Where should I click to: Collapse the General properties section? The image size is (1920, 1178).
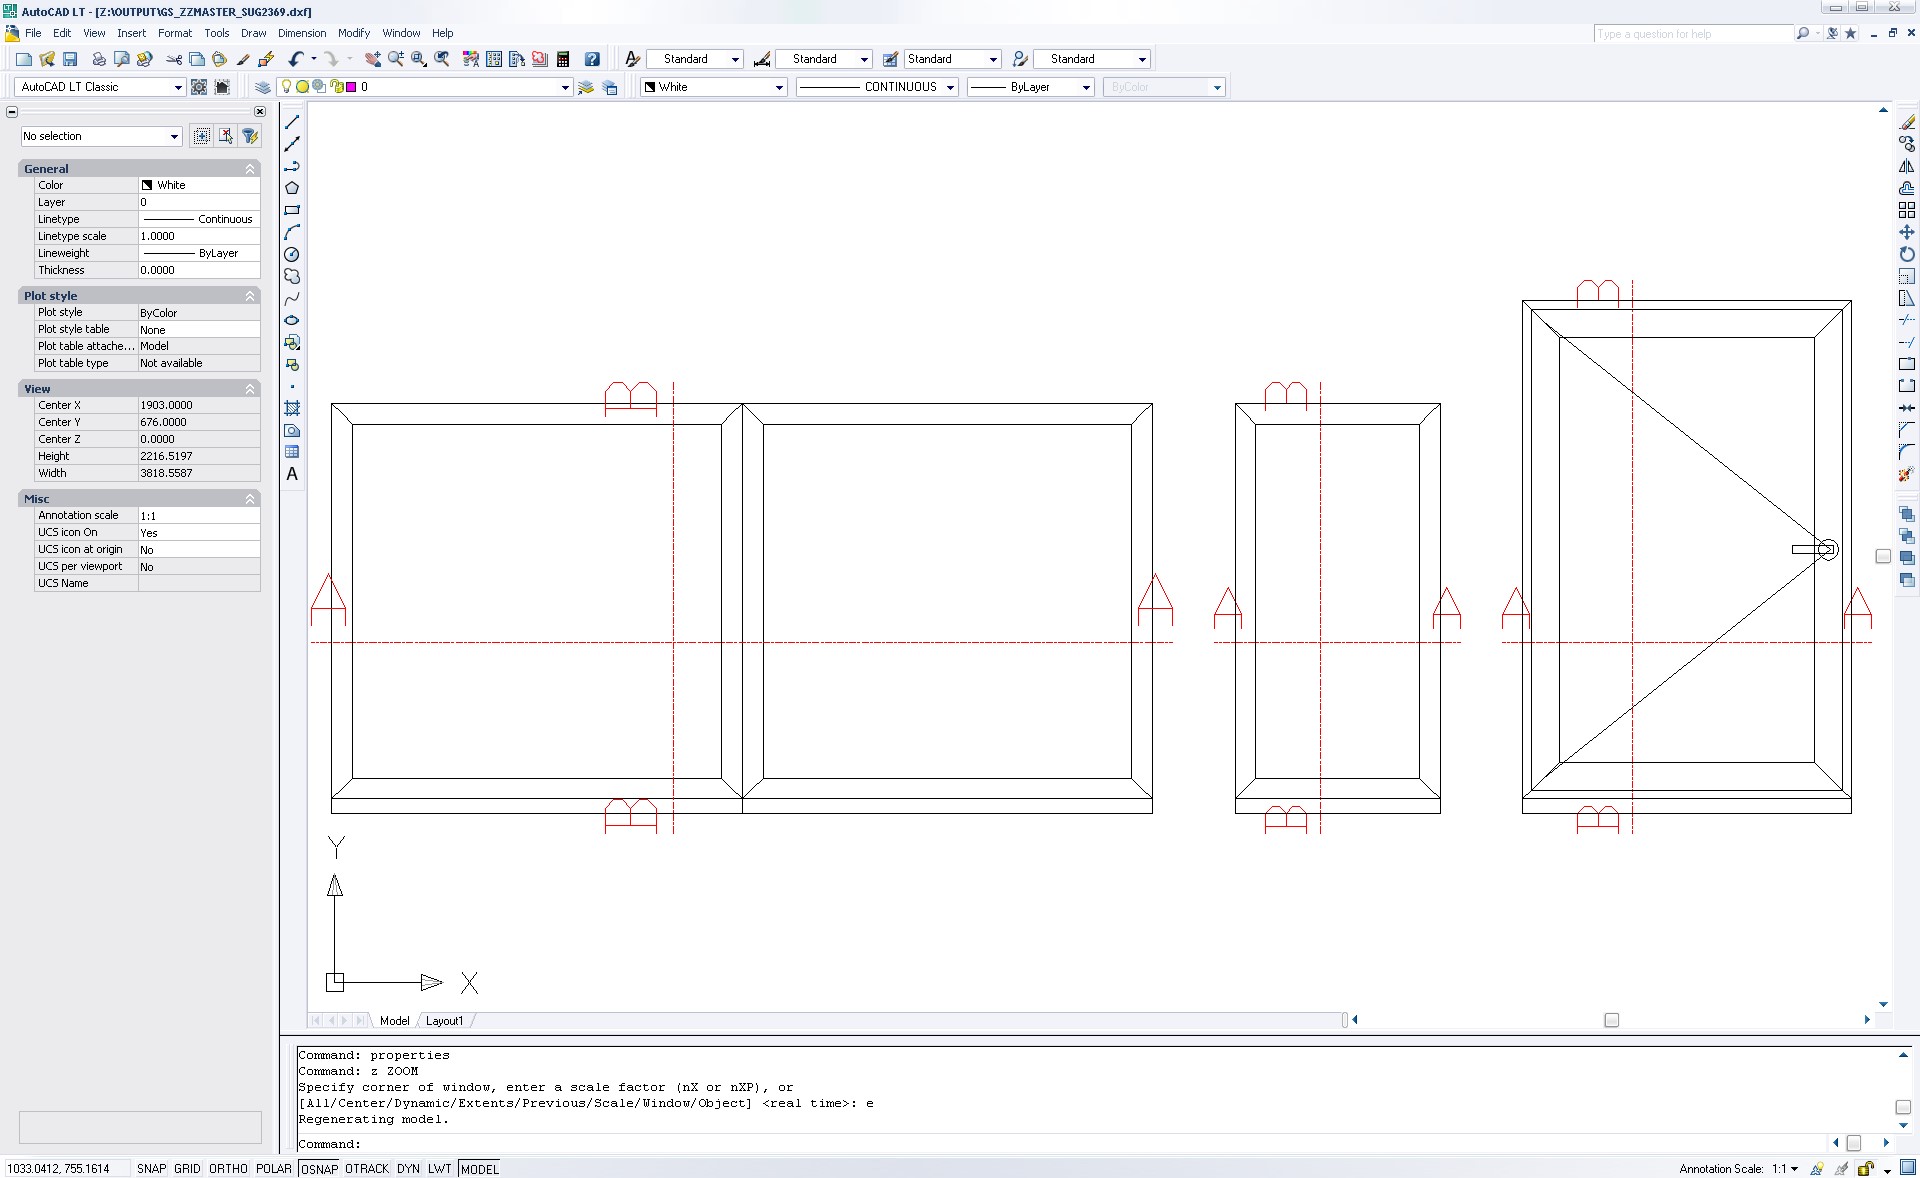[x=250, y=169]
